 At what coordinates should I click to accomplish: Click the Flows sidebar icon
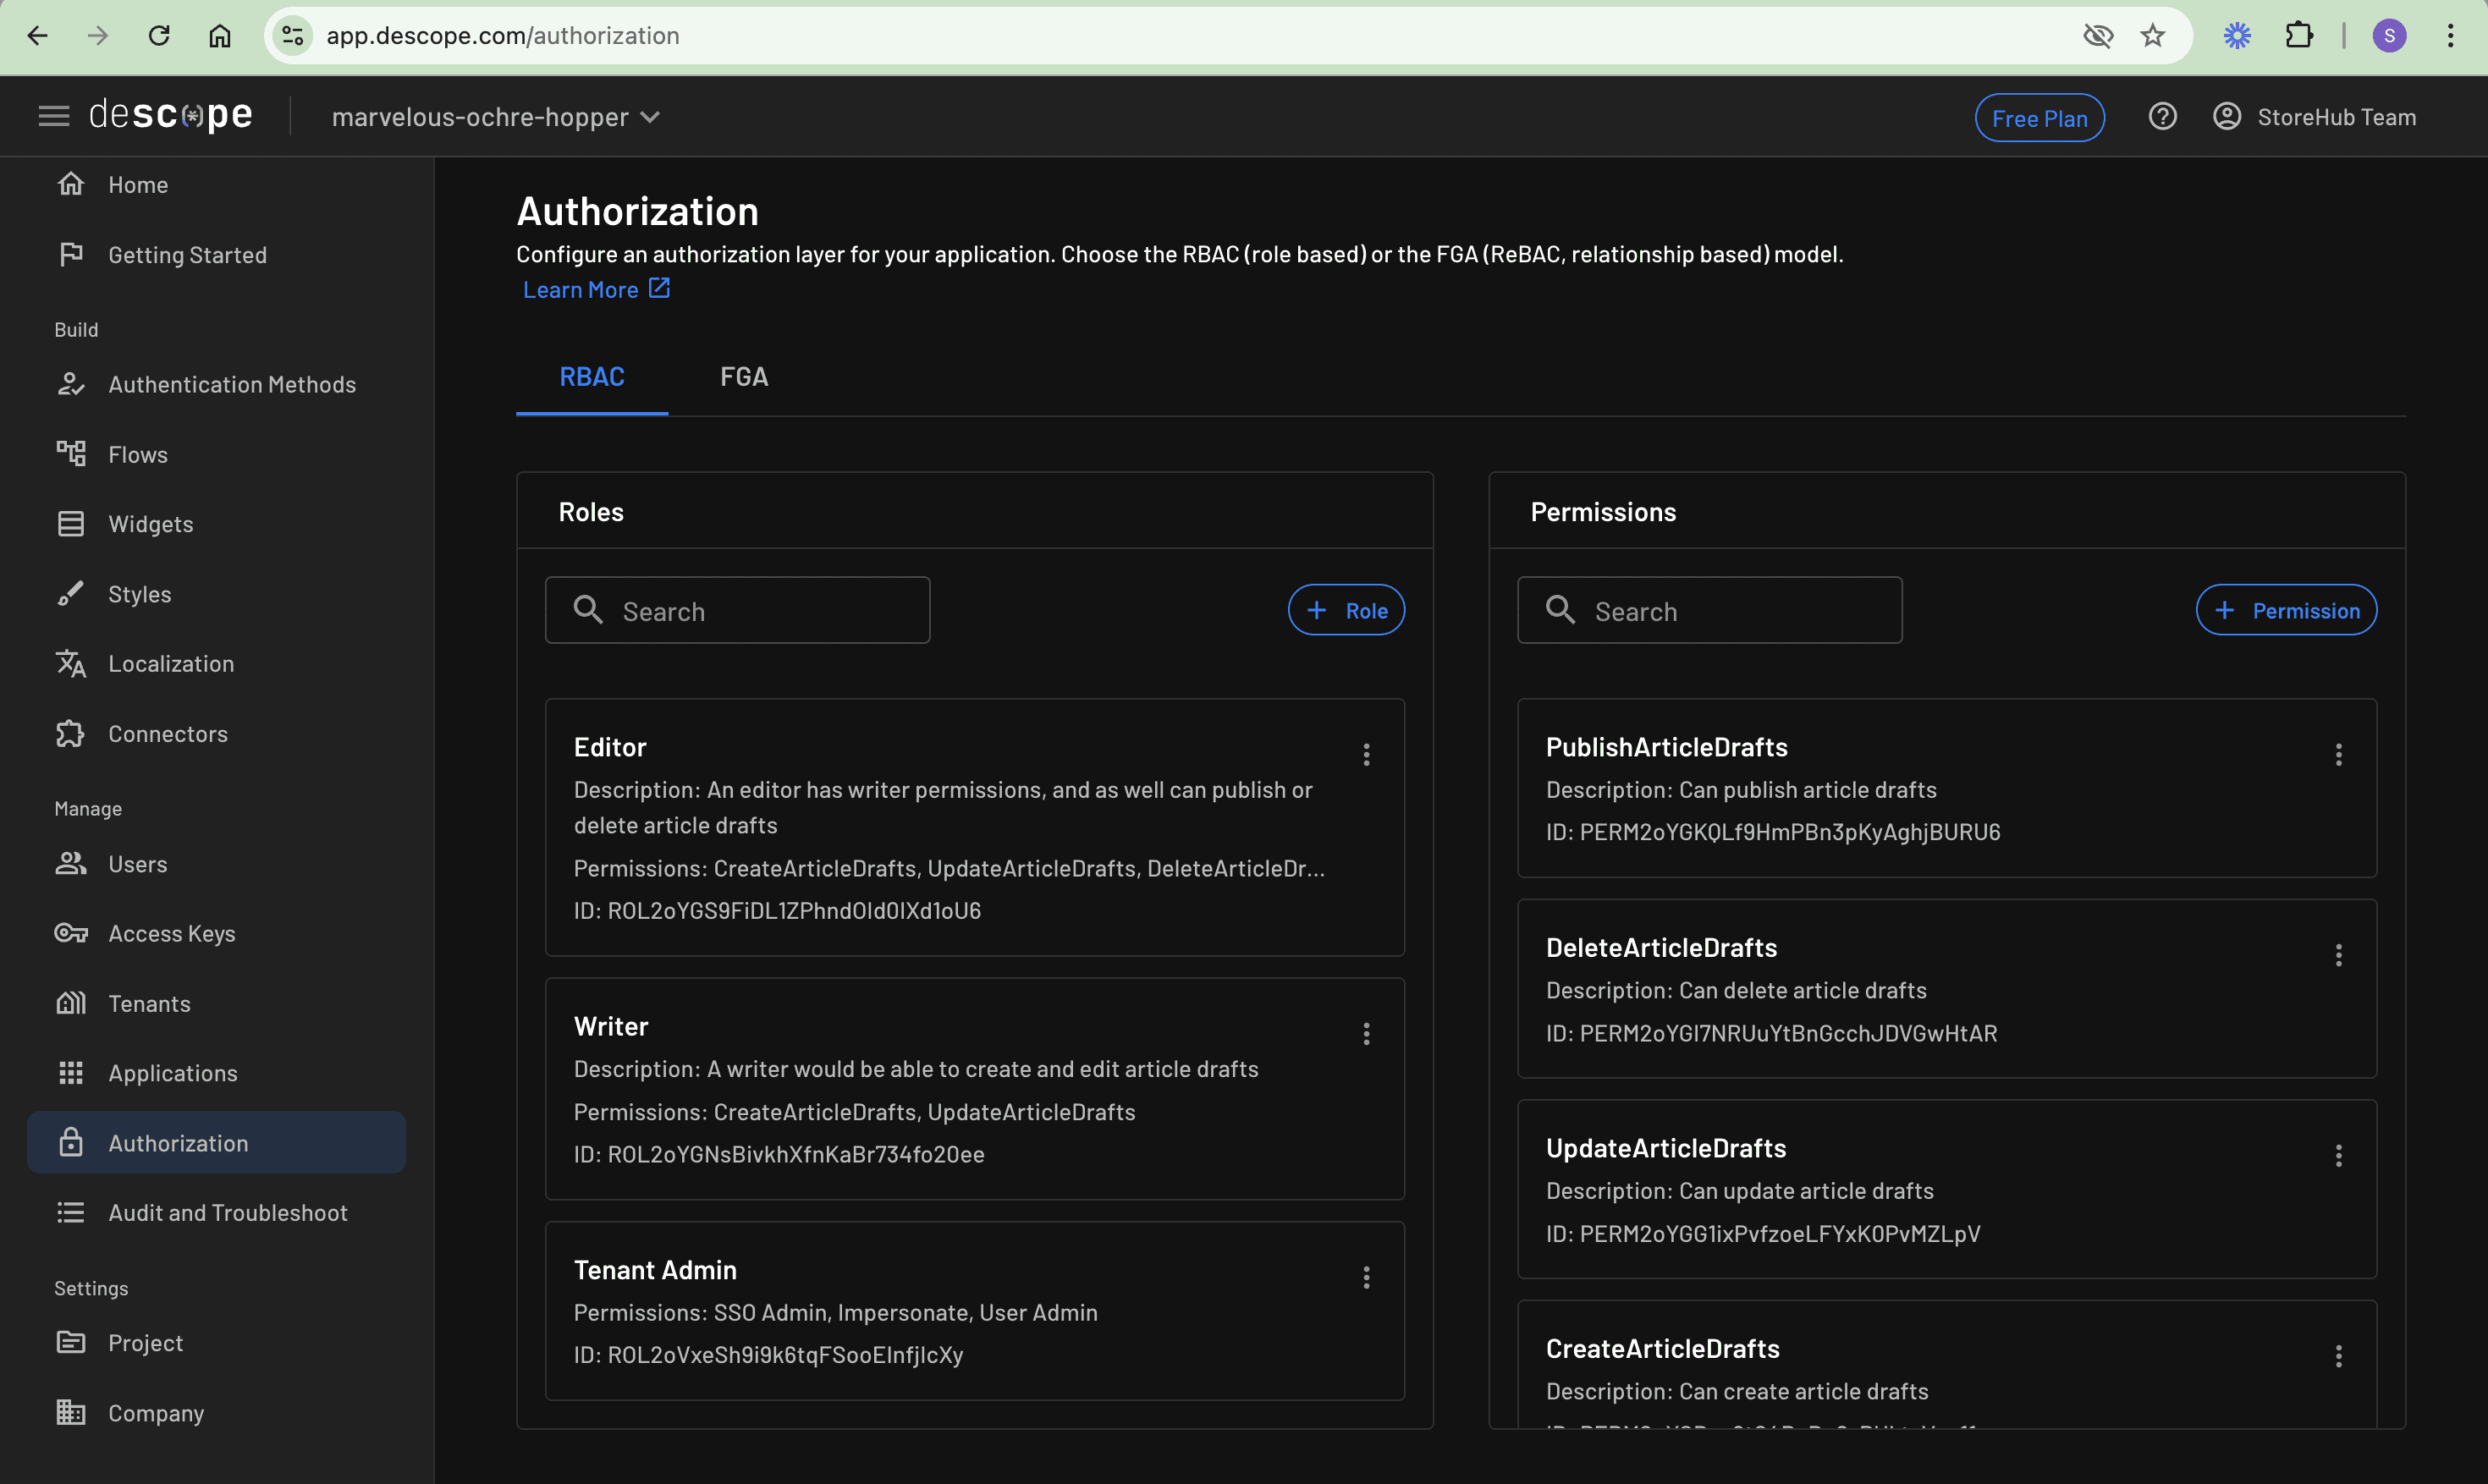(71, 454)
